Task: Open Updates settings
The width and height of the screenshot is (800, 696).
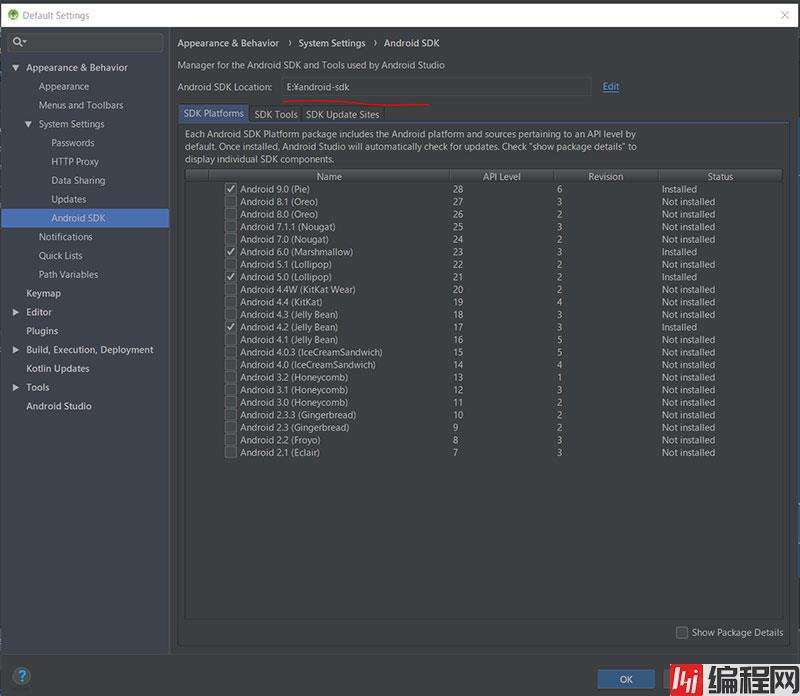Action: (69, 199)
